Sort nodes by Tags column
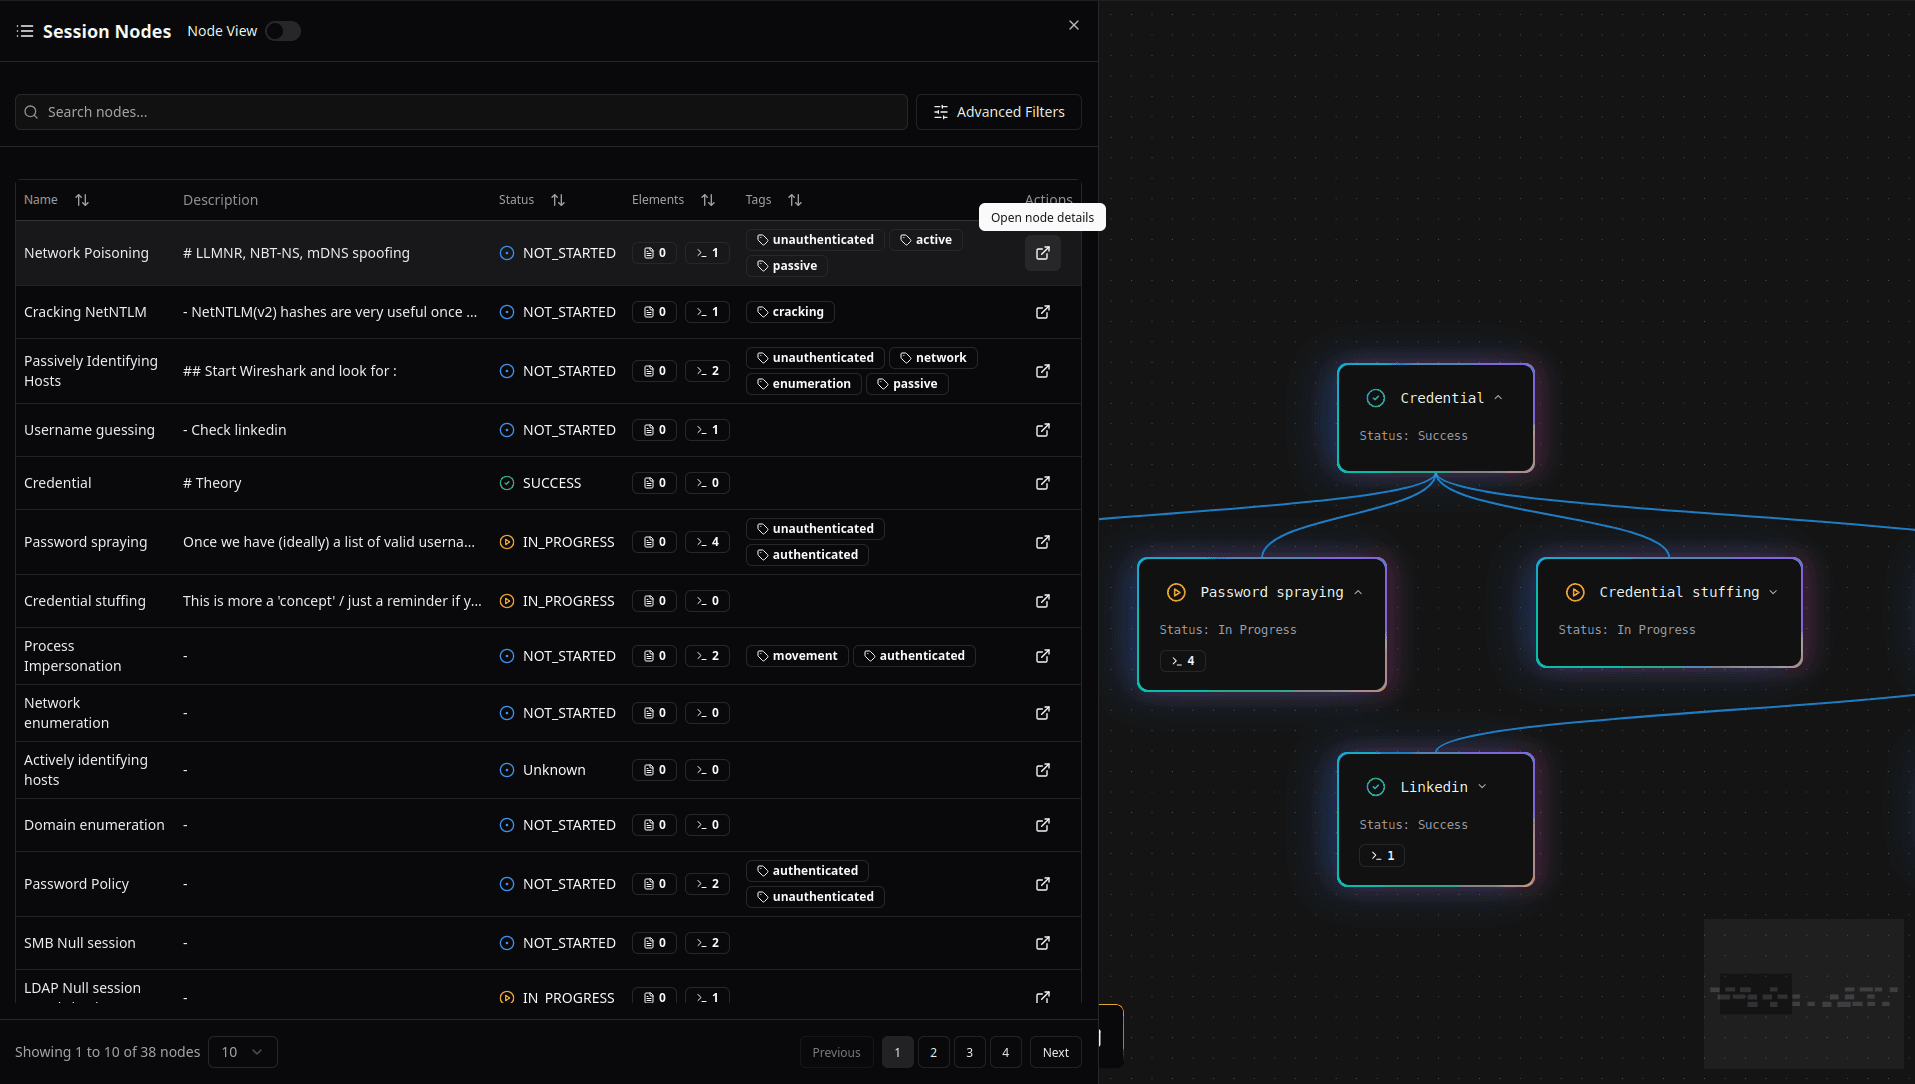The image size is (1915, 1084). pos(795,200)
